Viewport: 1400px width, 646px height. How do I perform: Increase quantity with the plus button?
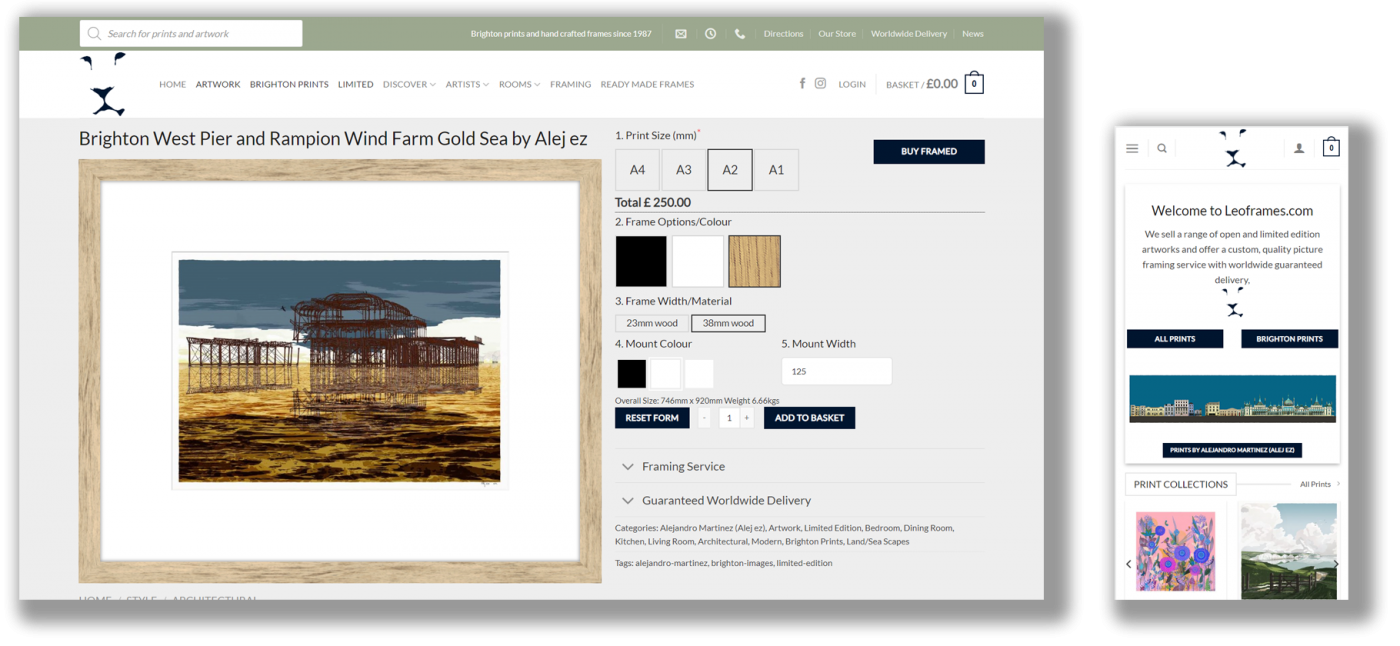point(747,418)
